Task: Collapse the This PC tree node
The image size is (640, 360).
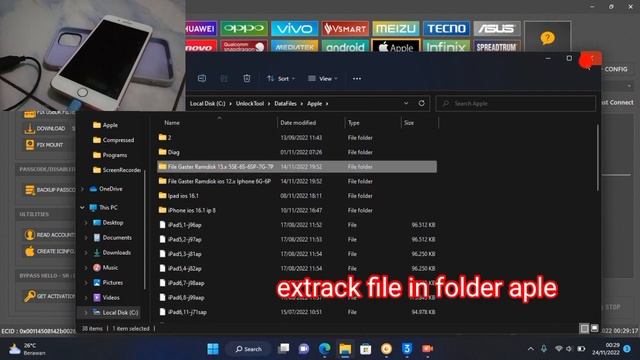Action: click(x=83, y=208)
